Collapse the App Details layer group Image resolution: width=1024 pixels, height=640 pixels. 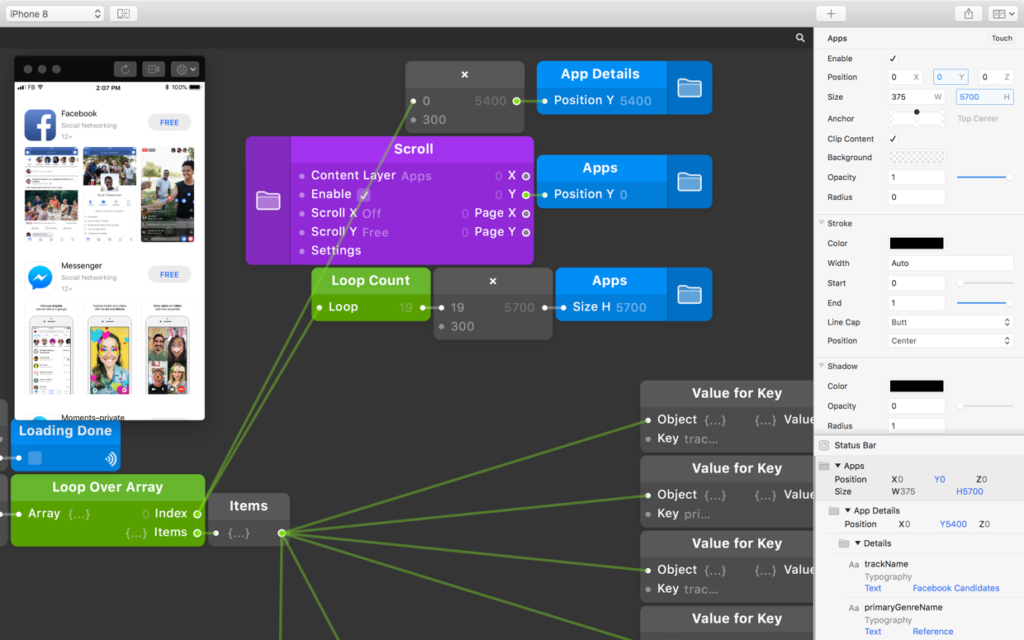click(x=848, y=511)
